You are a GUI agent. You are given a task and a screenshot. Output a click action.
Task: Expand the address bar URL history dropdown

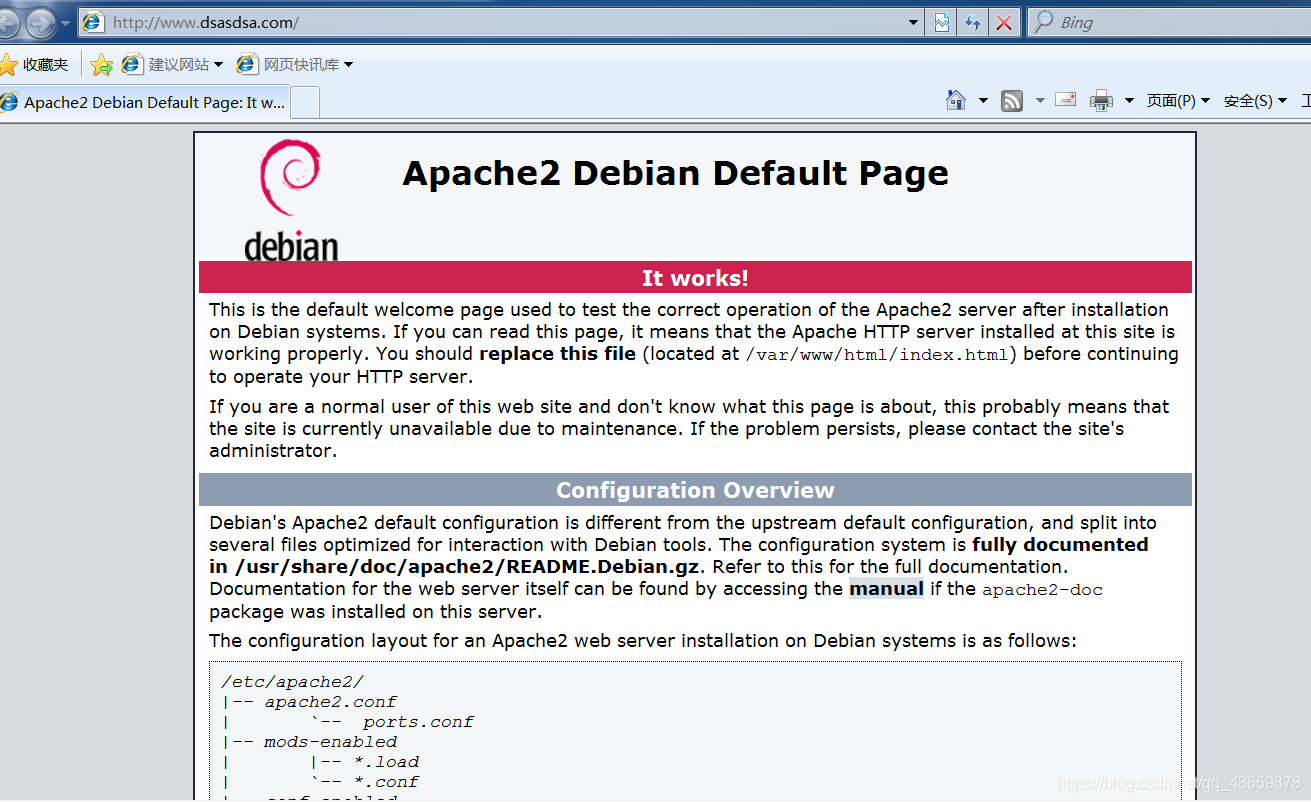914,22
